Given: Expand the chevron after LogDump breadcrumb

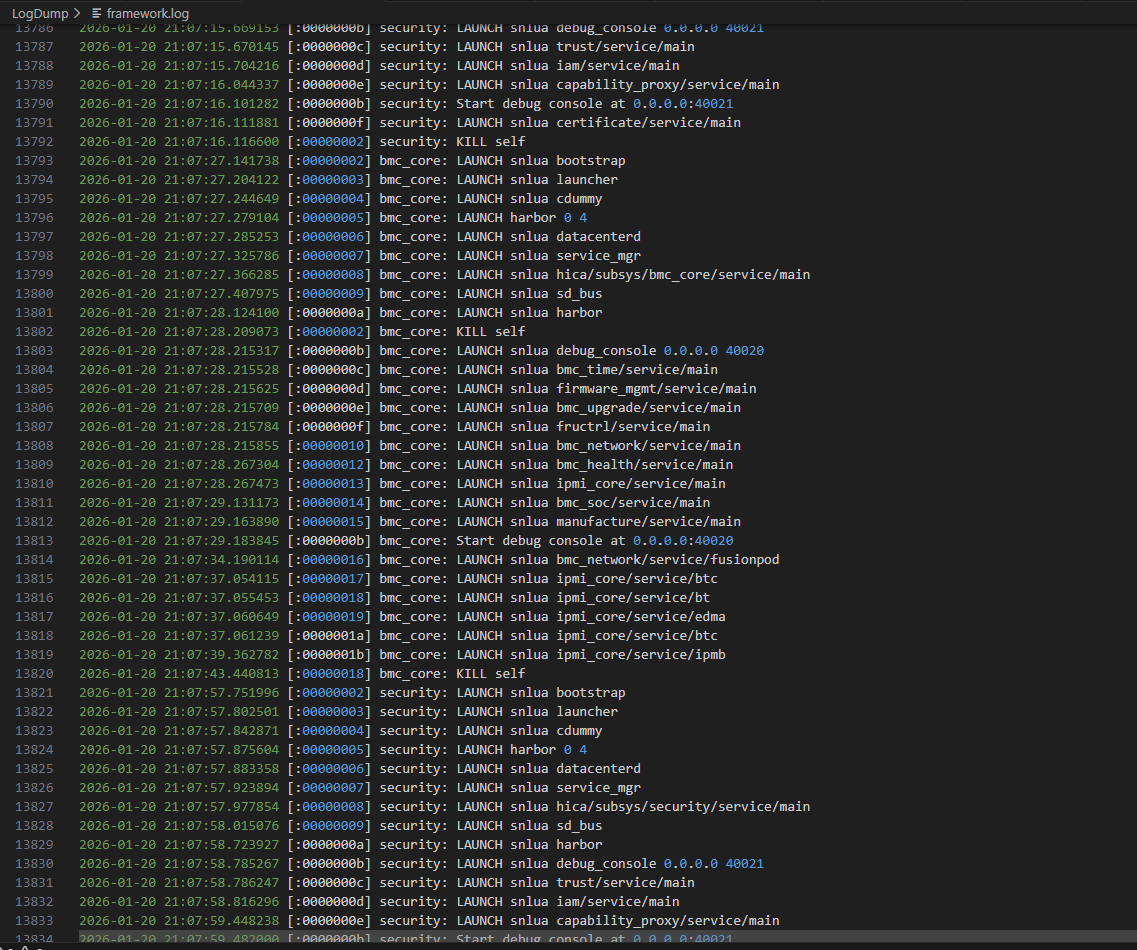Looking at the screenshot, I should pyautogui.click(x=77, y=13).
